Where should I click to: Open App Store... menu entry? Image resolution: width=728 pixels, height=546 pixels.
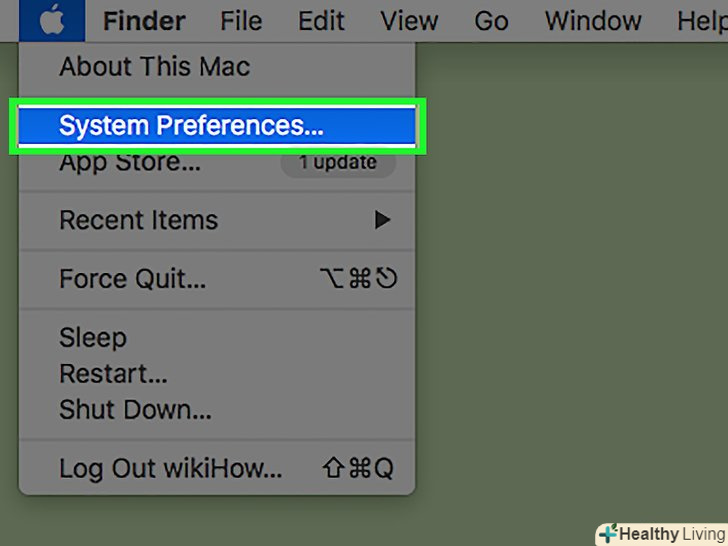[130, 162]
